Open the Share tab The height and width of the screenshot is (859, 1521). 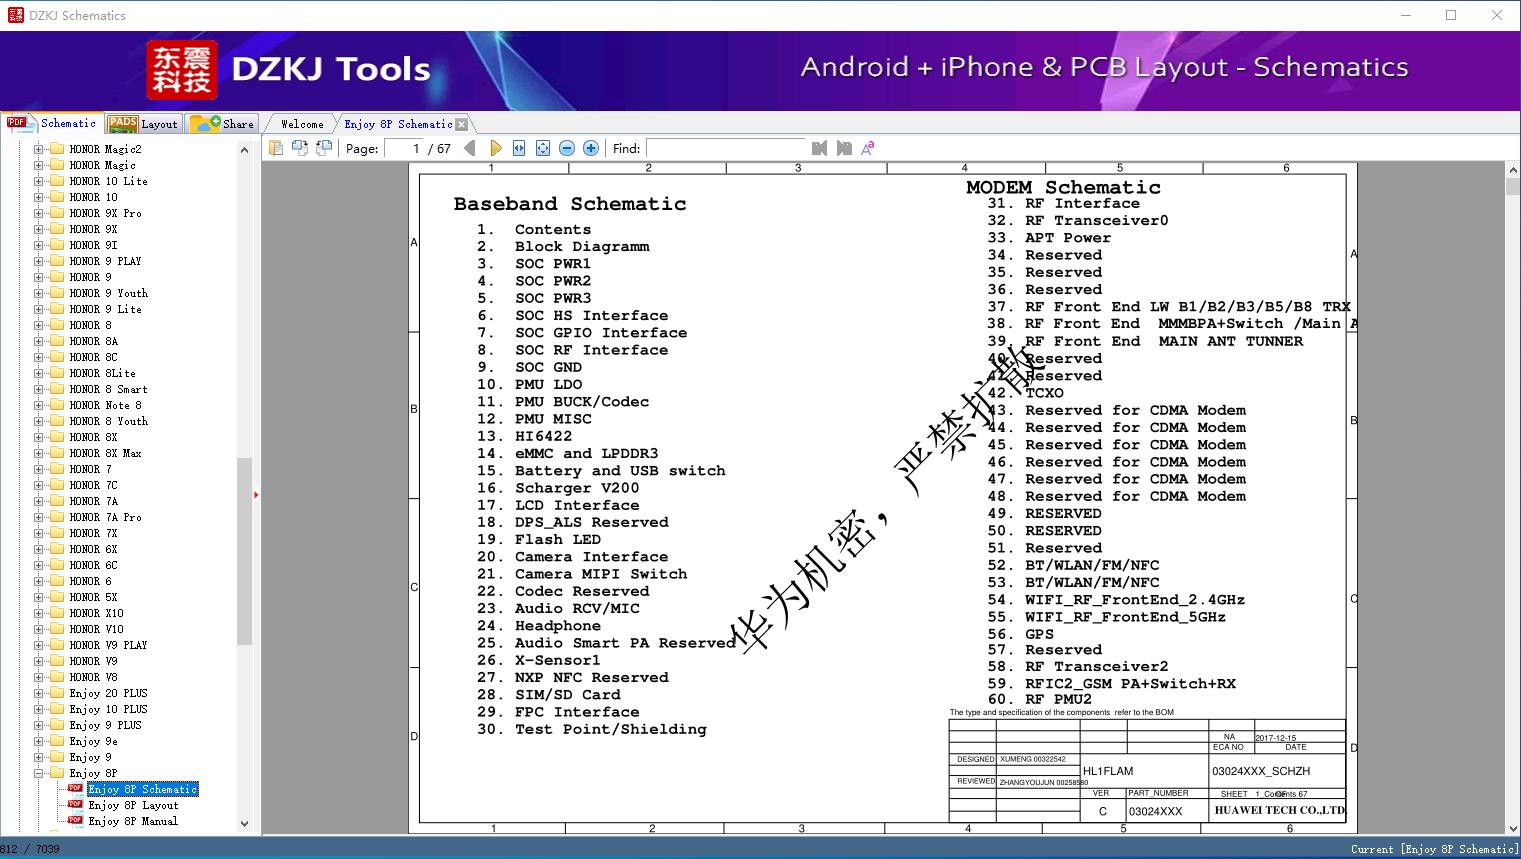[222, 124]
